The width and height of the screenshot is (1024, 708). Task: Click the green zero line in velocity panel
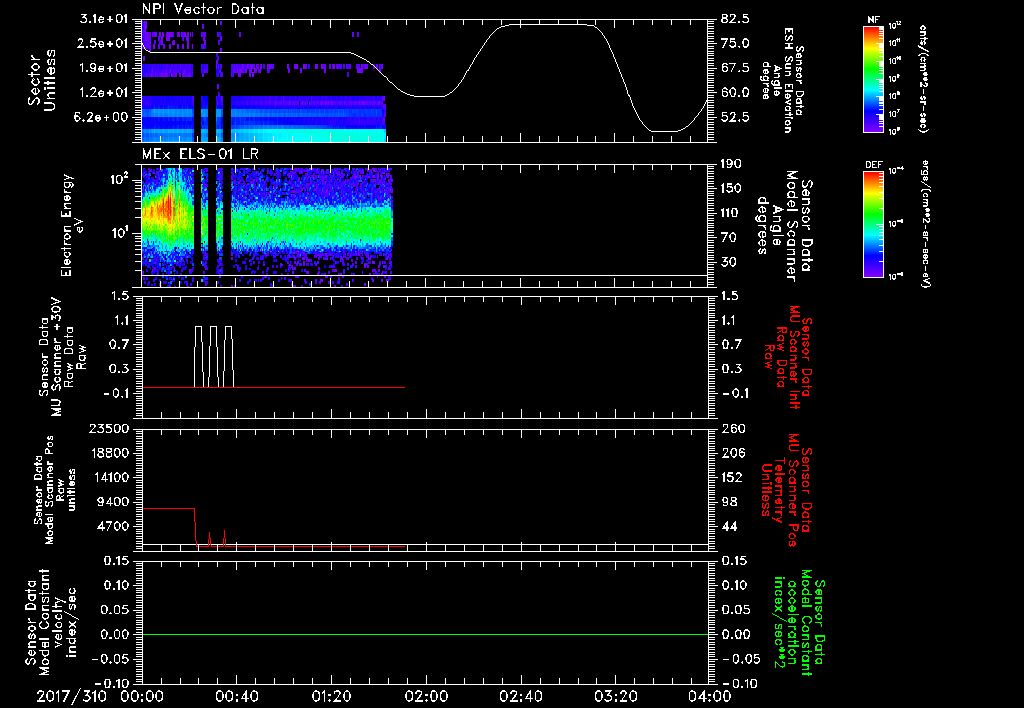pyautogui.click(x=425, y=634)
